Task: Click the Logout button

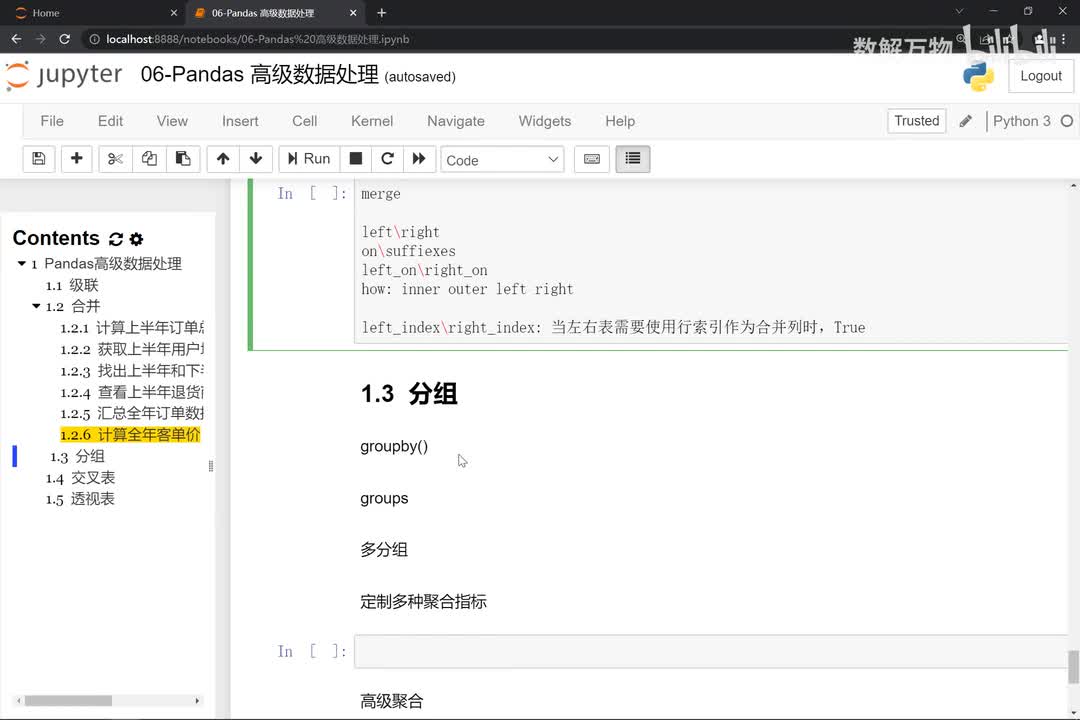Action: click(1041, 76)
